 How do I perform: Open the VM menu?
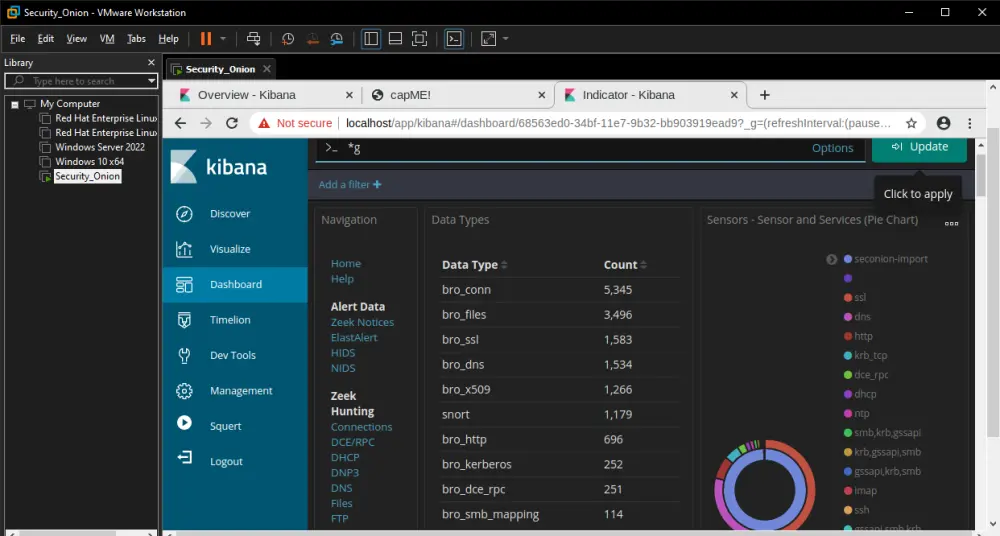point(107,39)
